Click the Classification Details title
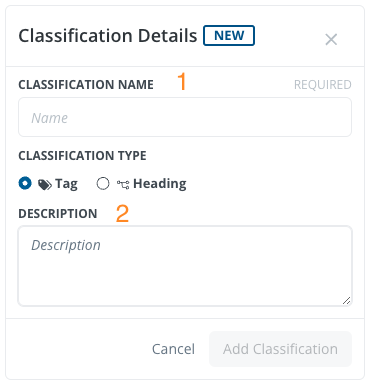The image size is (371, 391). pyautogui.click(x=108, y=36)
